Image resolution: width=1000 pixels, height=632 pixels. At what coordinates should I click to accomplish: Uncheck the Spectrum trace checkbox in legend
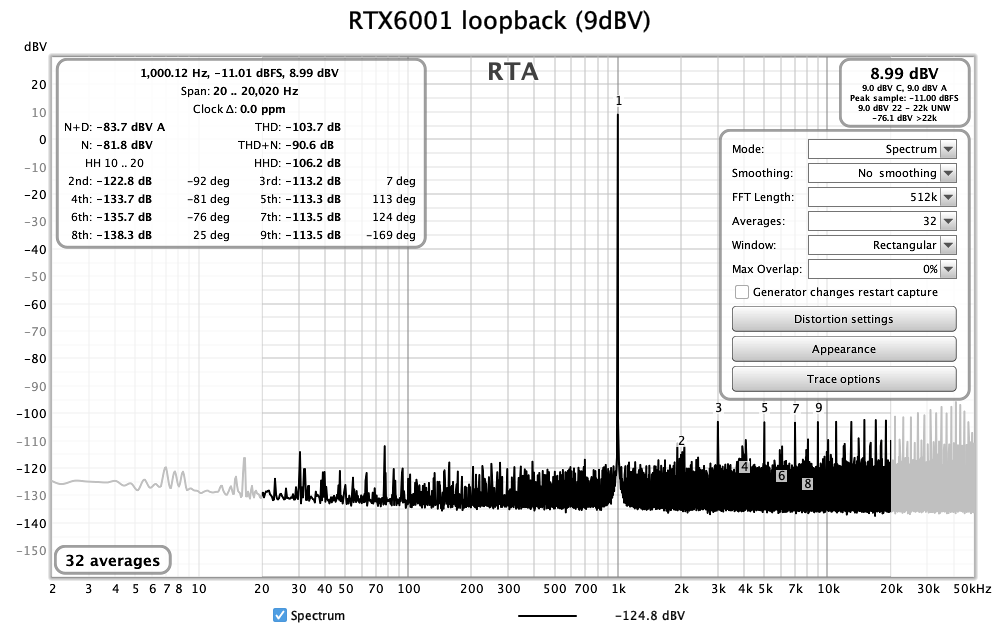pyautogui.click(x=279, y=615)
